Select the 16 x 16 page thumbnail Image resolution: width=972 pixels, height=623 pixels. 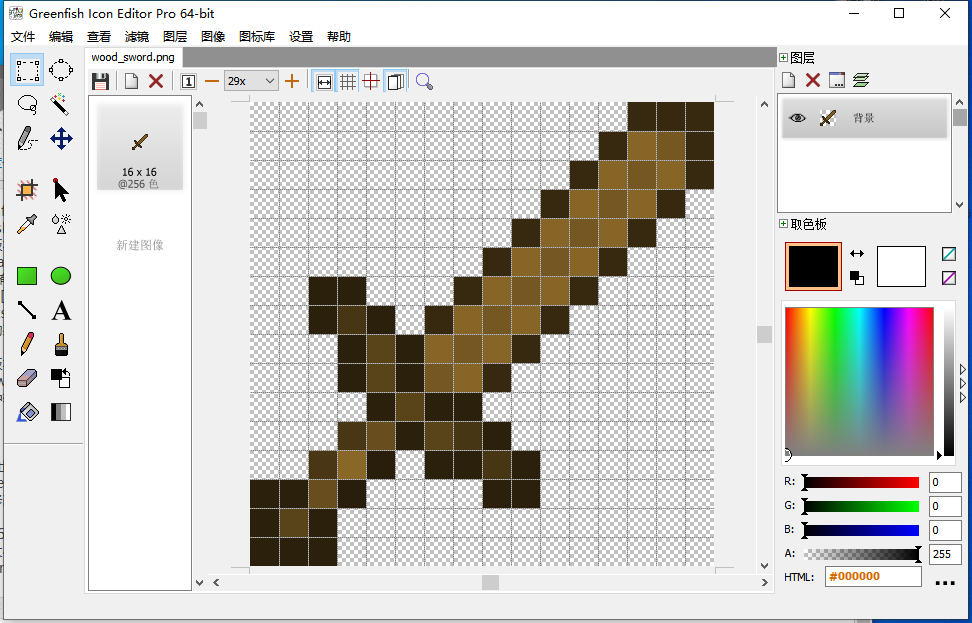tap(139, 146)
